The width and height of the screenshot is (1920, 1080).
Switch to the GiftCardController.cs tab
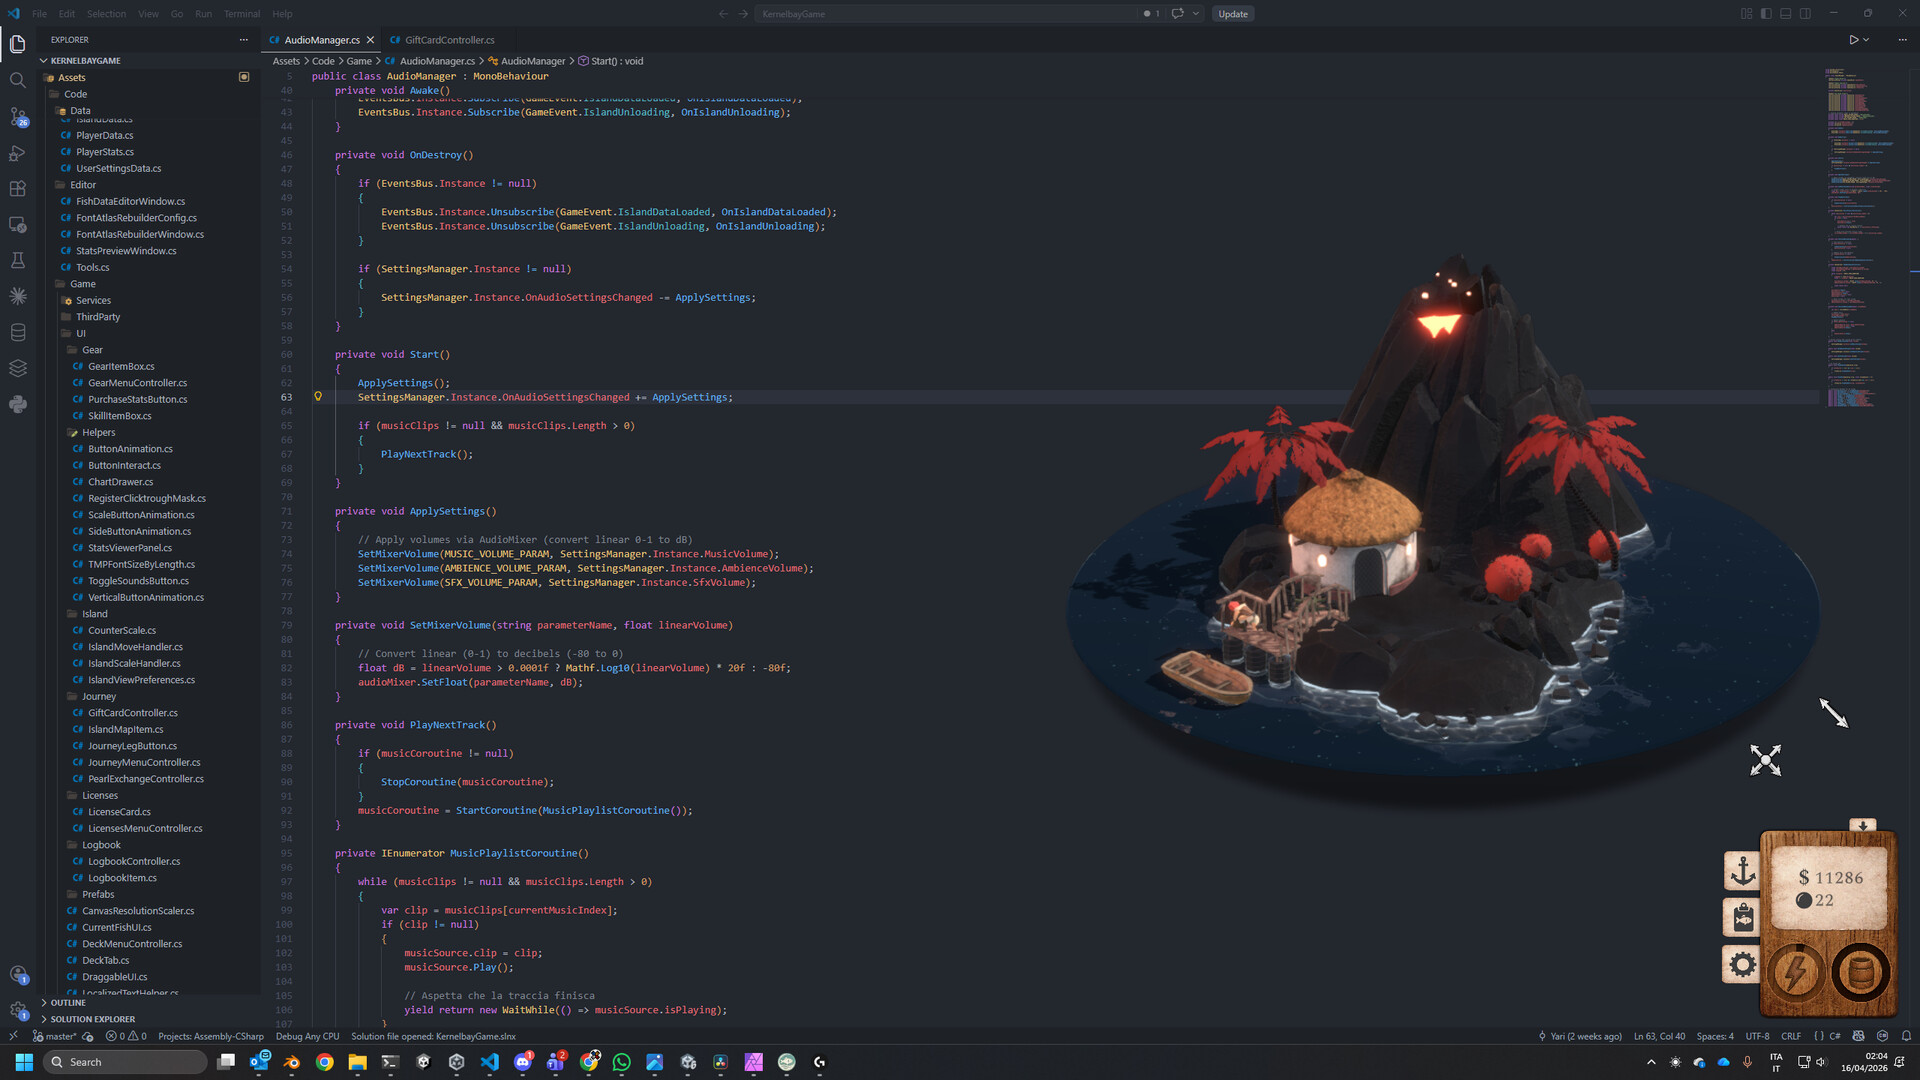[x=449, y=40]
